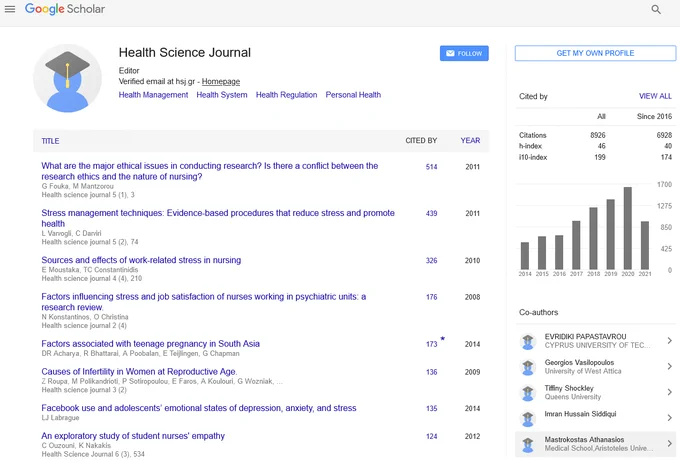The image size is (680, 463).
Task: Click the 173 citation count
Action: tap(432, 344)
